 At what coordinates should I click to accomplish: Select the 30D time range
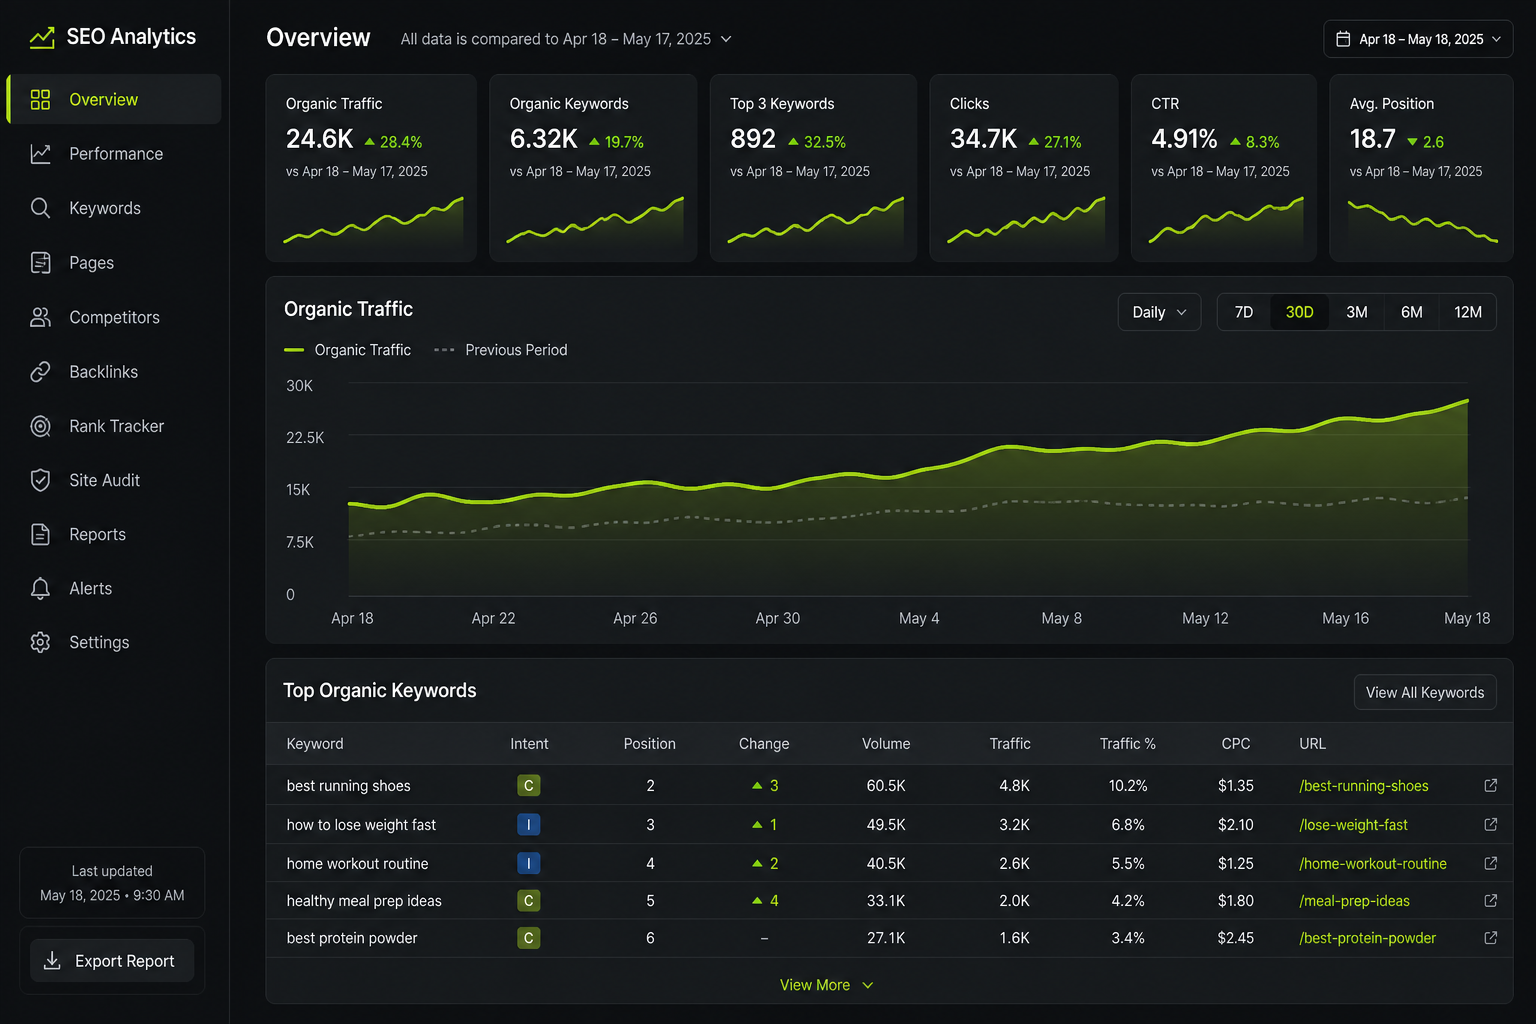pos(1299,312)
